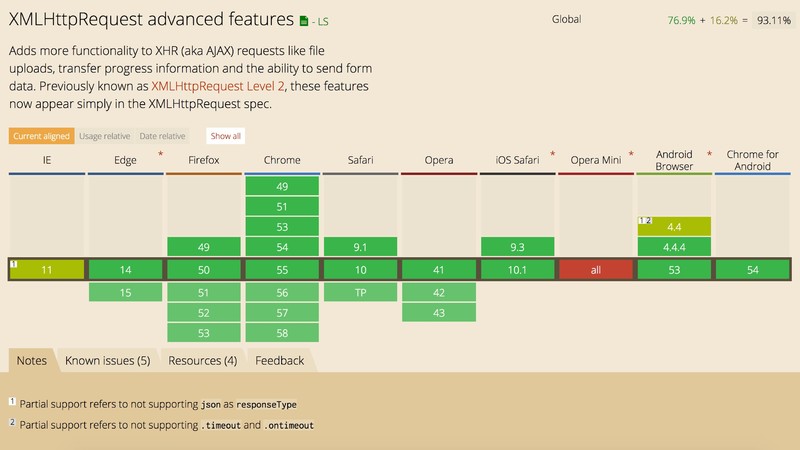Click note 1 about json responseType
Image resolution: width=800 pixels, height=450 pixels.
pyautogui.click(x=153, y=404)
